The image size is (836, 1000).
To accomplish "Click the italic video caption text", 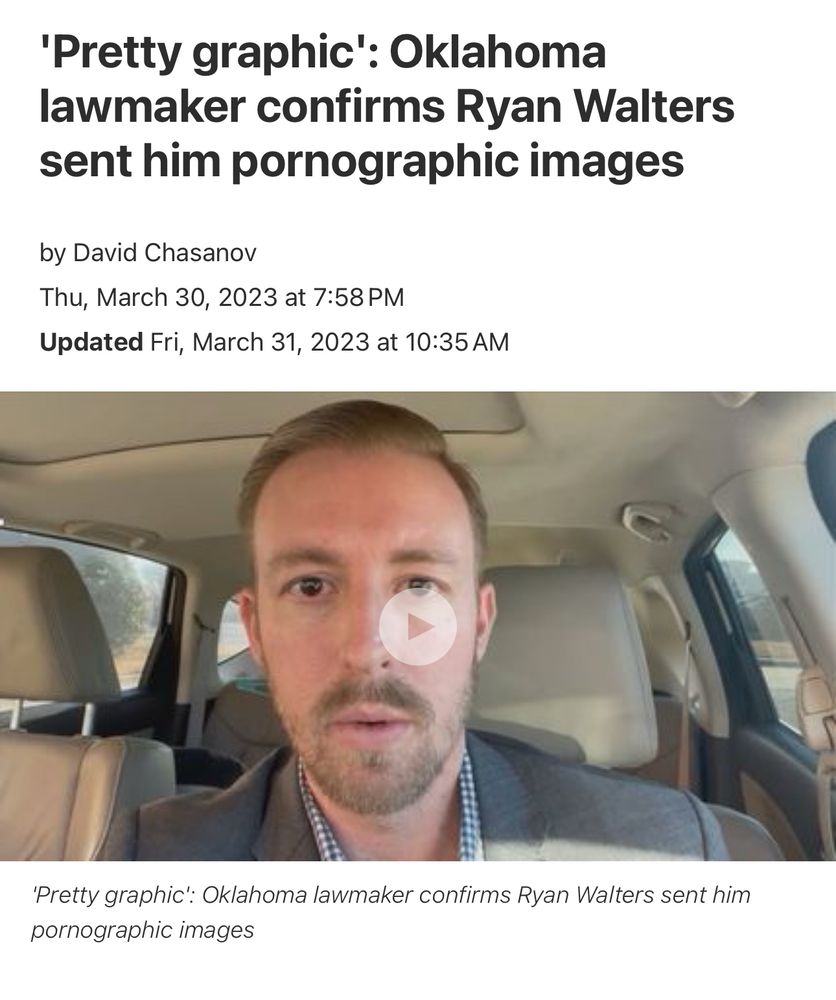I will [x=390, y=912].
